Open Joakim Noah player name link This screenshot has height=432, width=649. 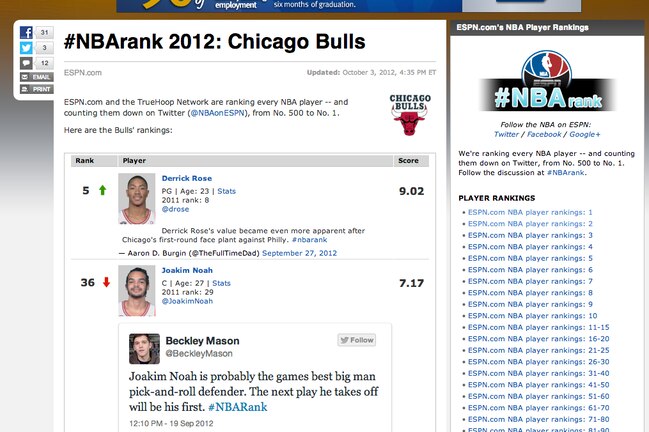coord(187,270)
